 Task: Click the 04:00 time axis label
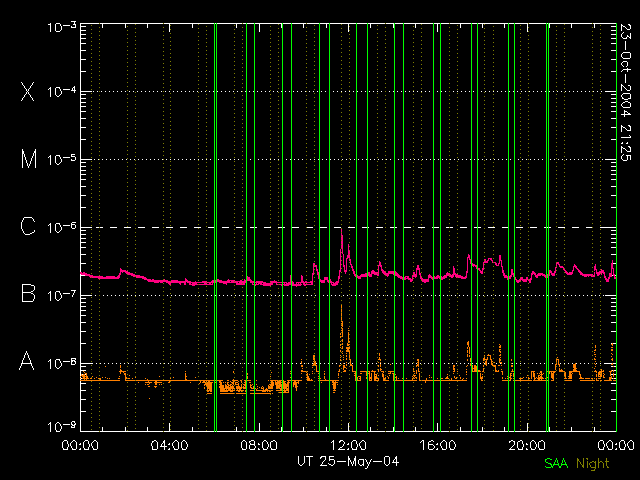point(169,445)
